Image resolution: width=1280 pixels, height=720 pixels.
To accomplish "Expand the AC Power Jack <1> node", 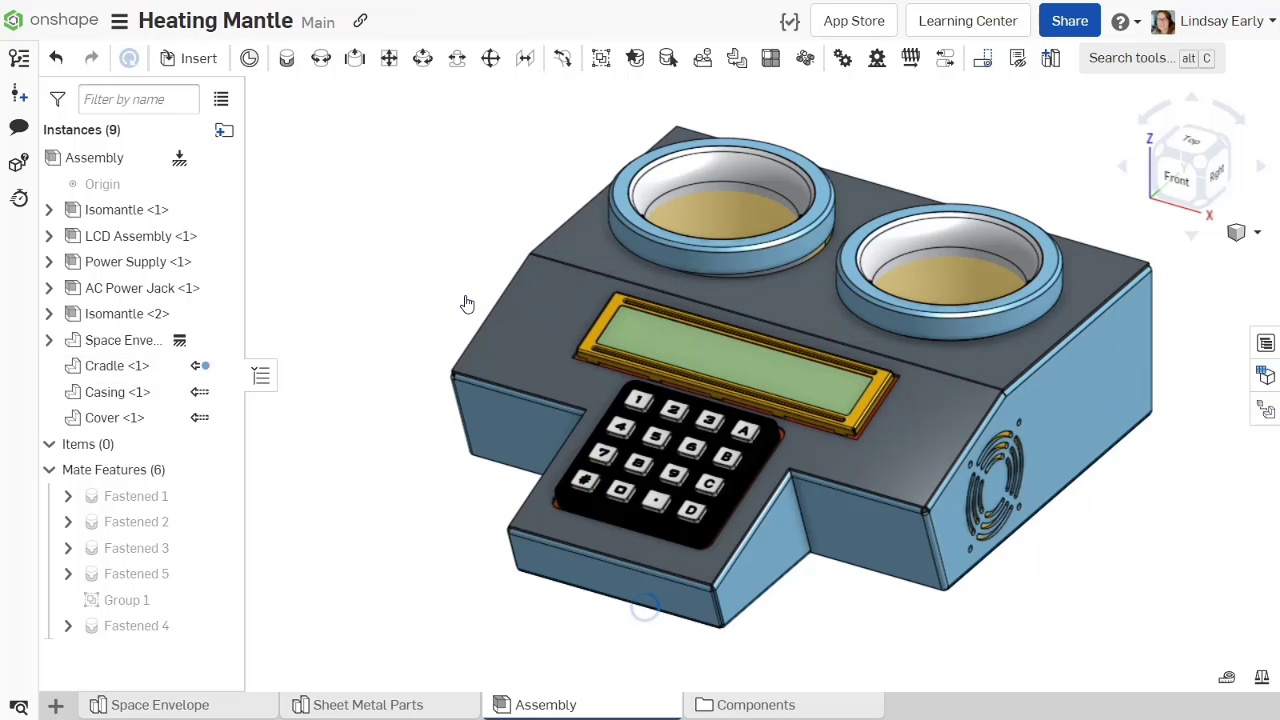I will 49,288.
